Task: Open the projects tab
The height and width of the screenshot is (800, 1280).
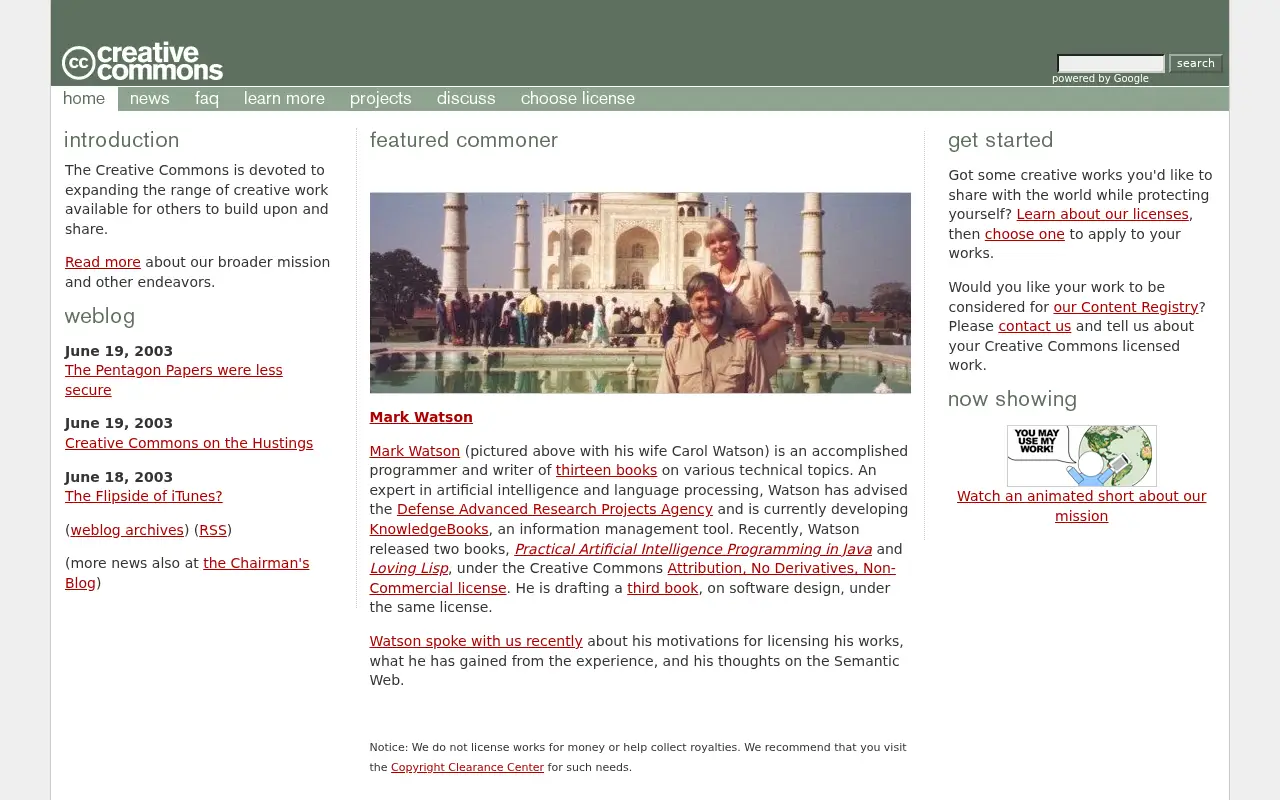Action: (x=381, y=99)
